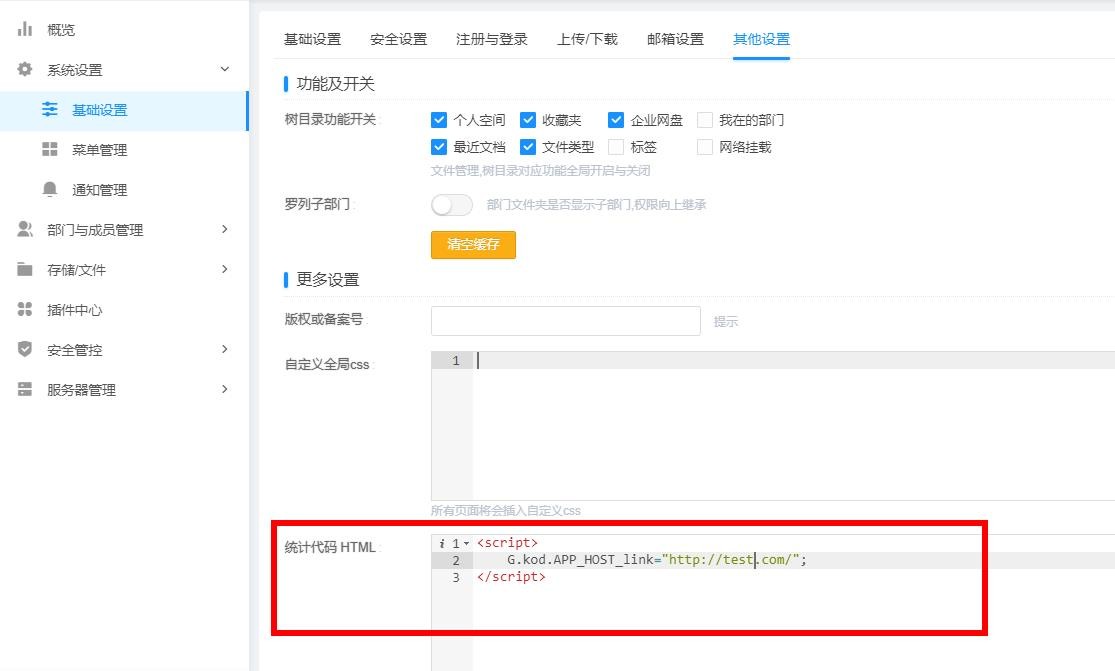This screenshot has width=1115, height=671.
Task: Click the 部门与成员管理 people icon
Action: (x=25, y=229)
